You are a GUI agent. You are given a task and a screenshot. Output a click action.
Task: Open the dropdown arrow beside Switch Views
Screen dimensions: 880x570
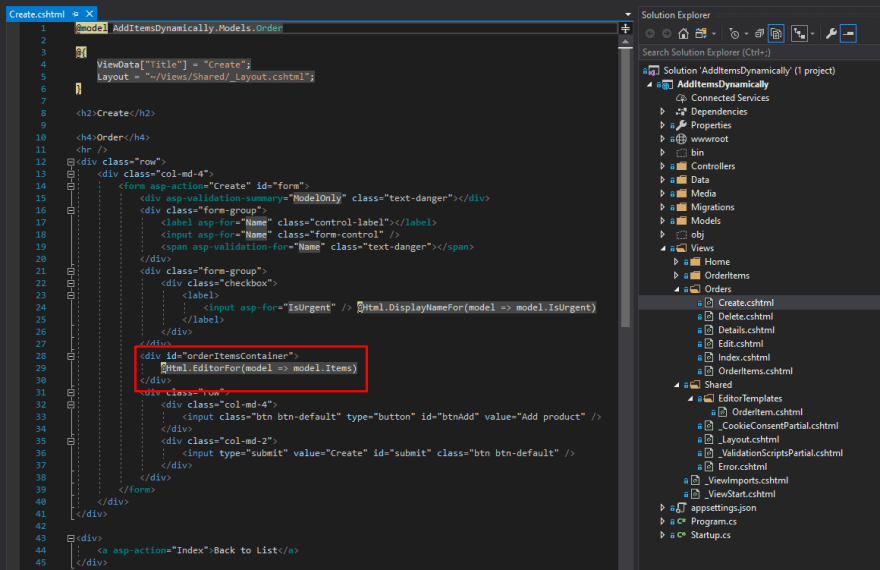(714, 34)
